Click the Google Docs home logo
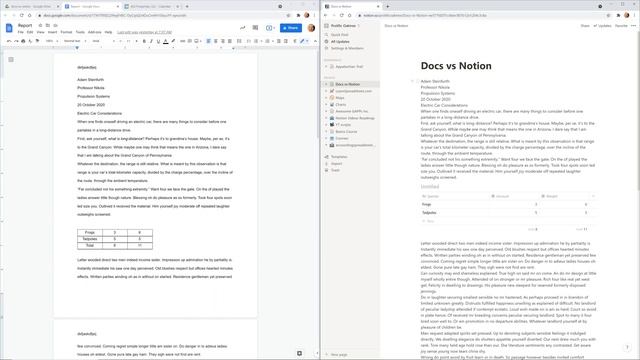This screenshot has height=360, width=640. coord(9,28)
